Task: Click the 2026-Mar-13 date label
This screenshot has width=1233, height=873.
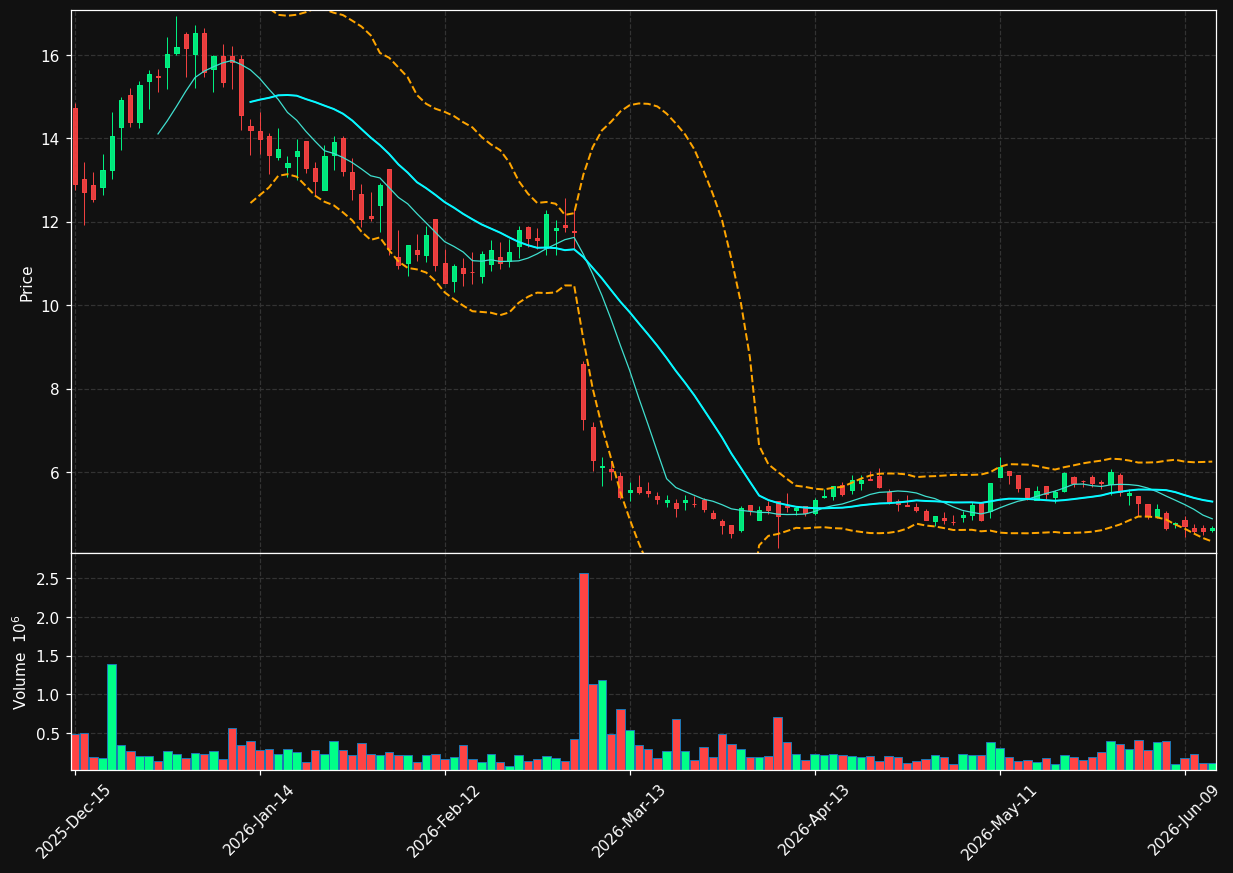Action: (x=627, y=821)
